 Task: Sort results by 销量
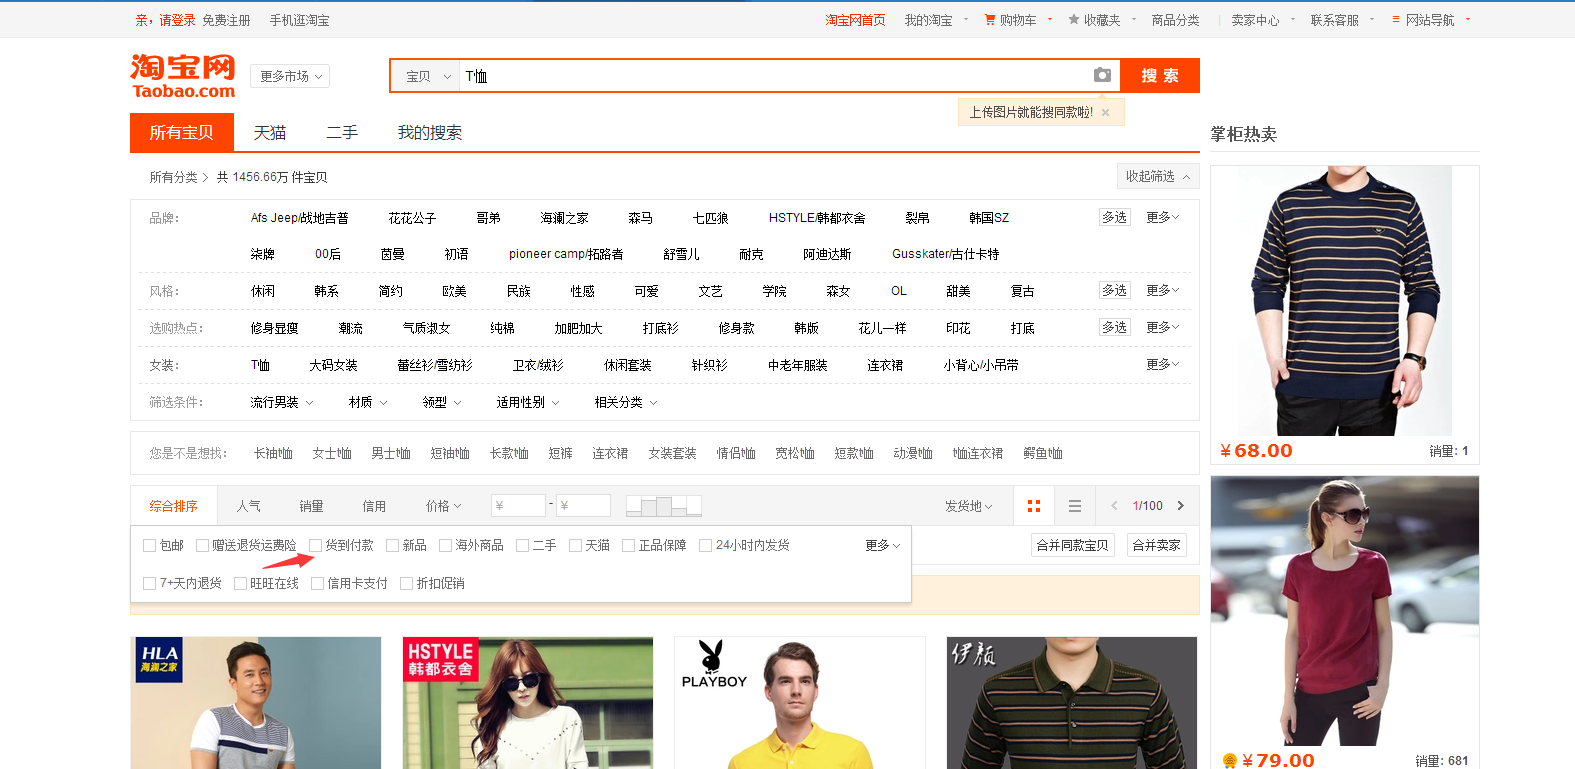(x=311, y=506)
